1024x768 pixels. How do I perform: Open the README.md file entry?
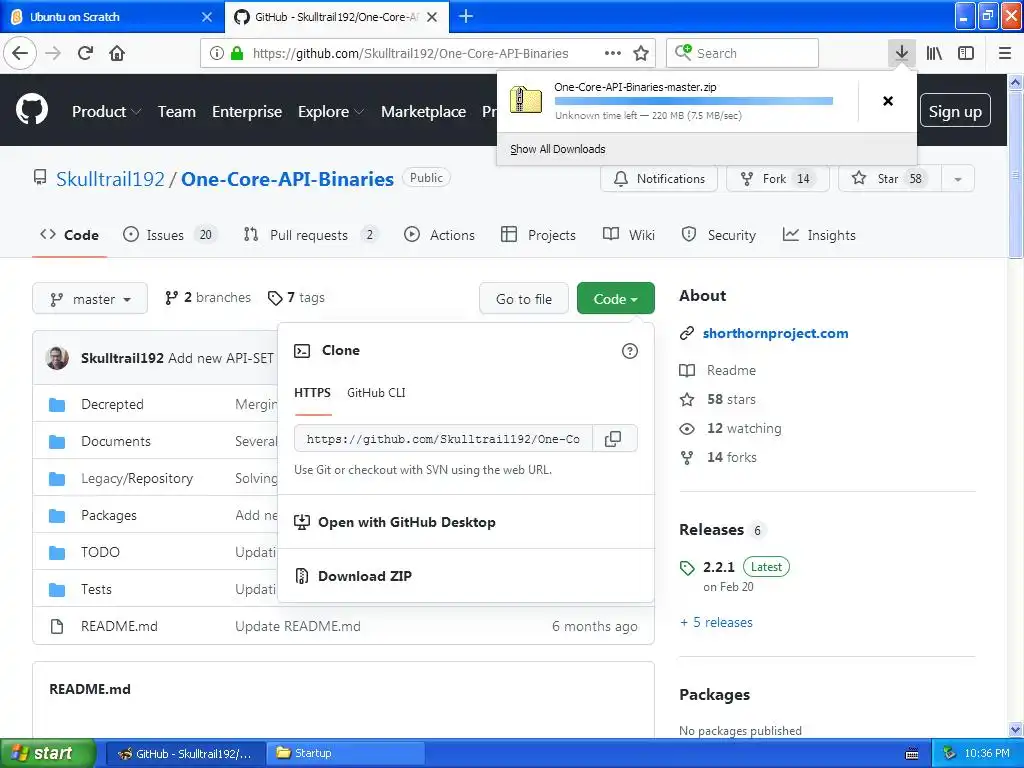tap(119, 626)
